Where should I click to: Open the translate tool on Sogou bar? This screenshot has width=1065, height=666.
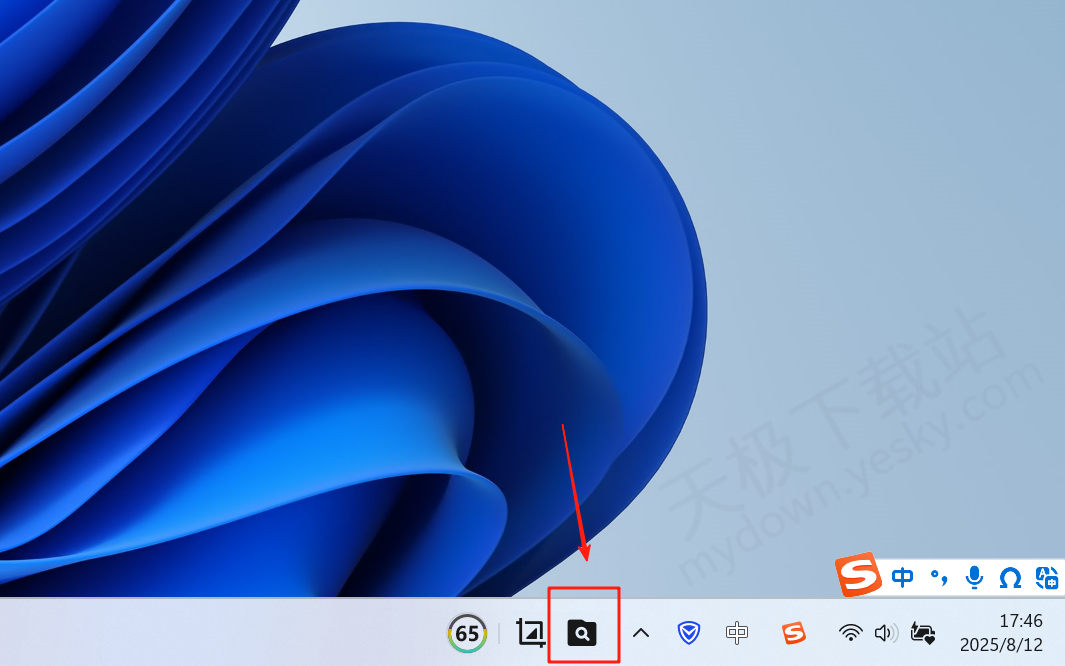1046,577
